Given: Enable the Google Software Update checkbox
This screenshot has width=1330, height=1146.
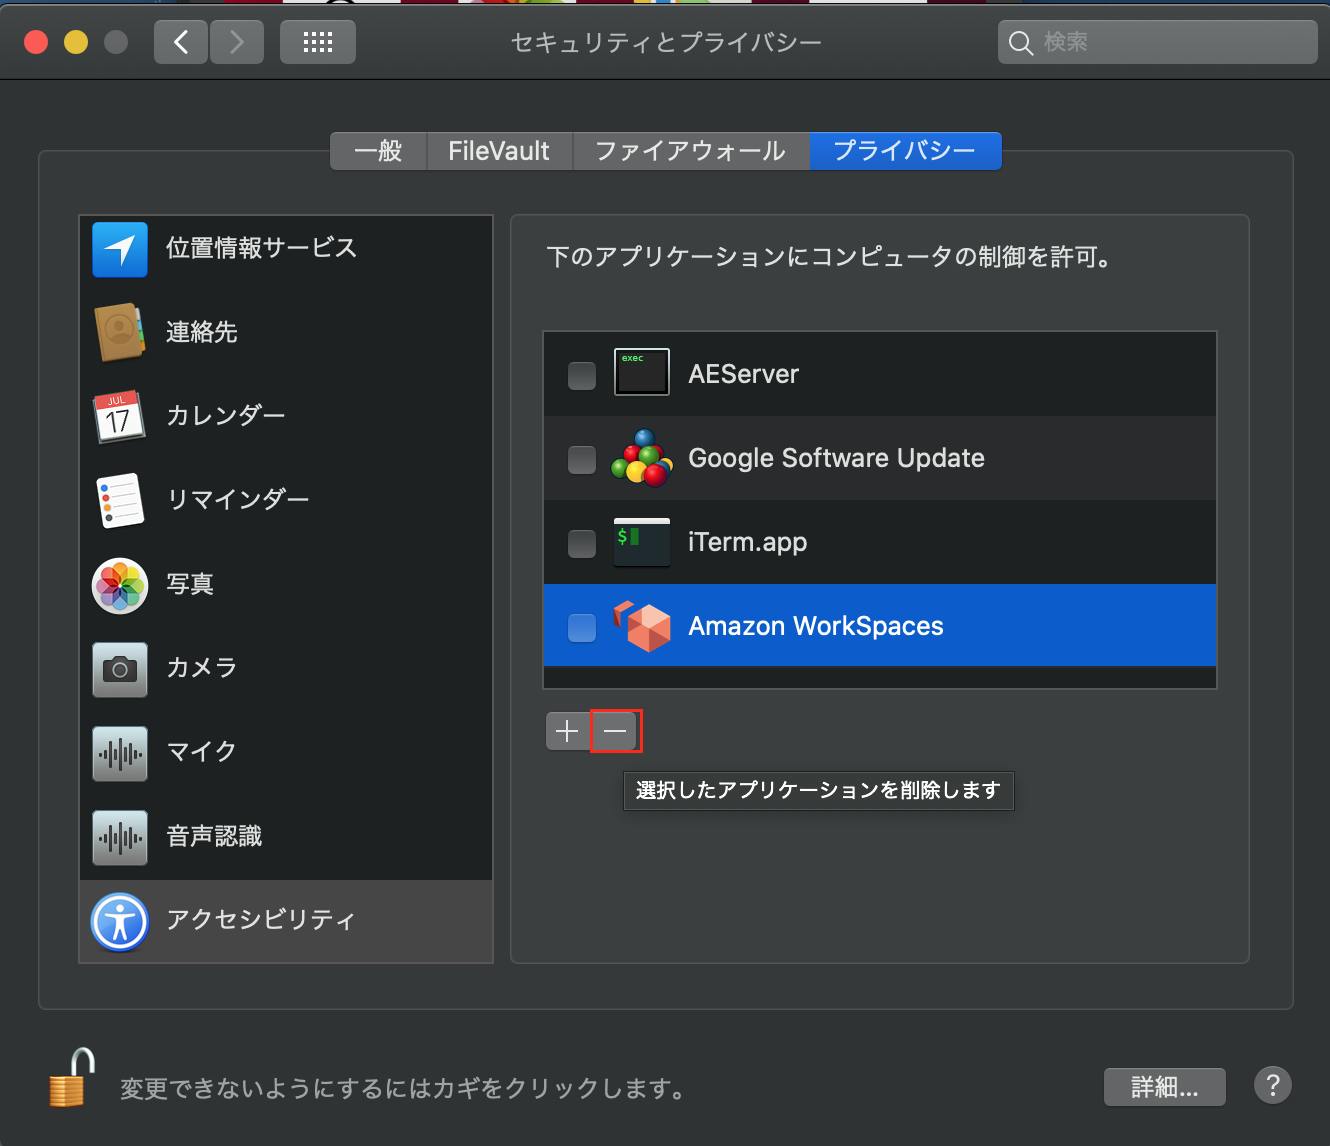Looking at the screenshot, I should pyautogui.click(x=582, y=459).
